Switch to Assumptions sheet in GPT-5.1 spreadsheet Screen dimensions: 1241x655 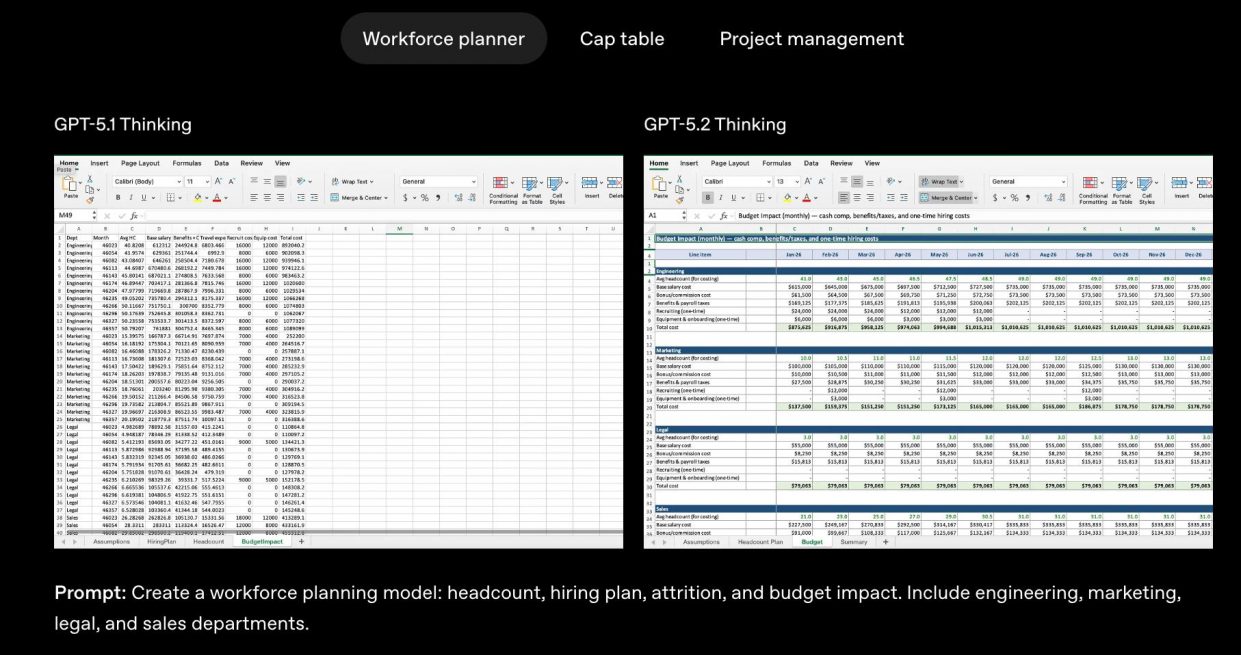[x=111, y=541]
